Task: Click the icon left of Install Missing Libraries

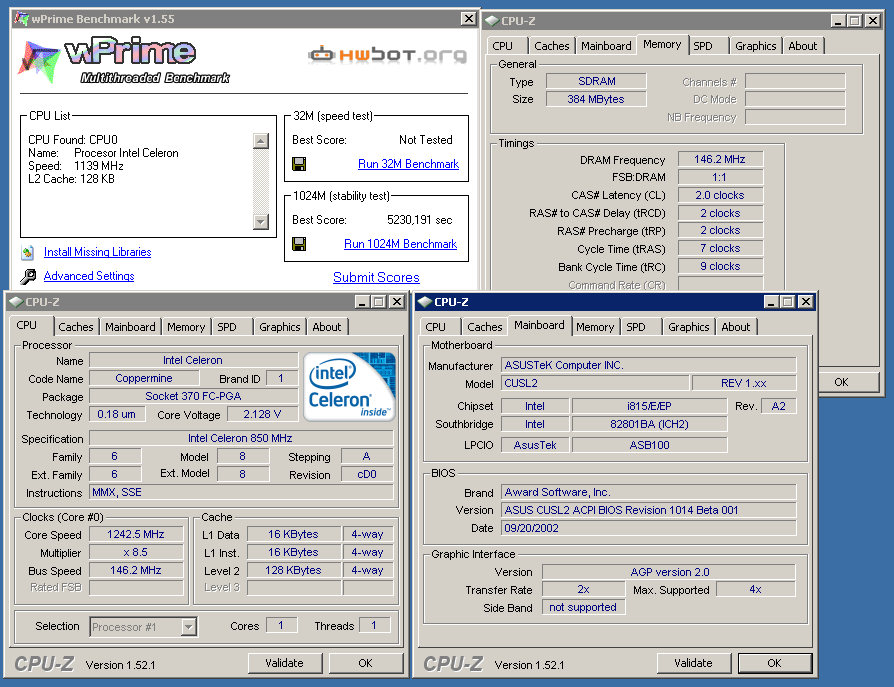Action: 27,252
